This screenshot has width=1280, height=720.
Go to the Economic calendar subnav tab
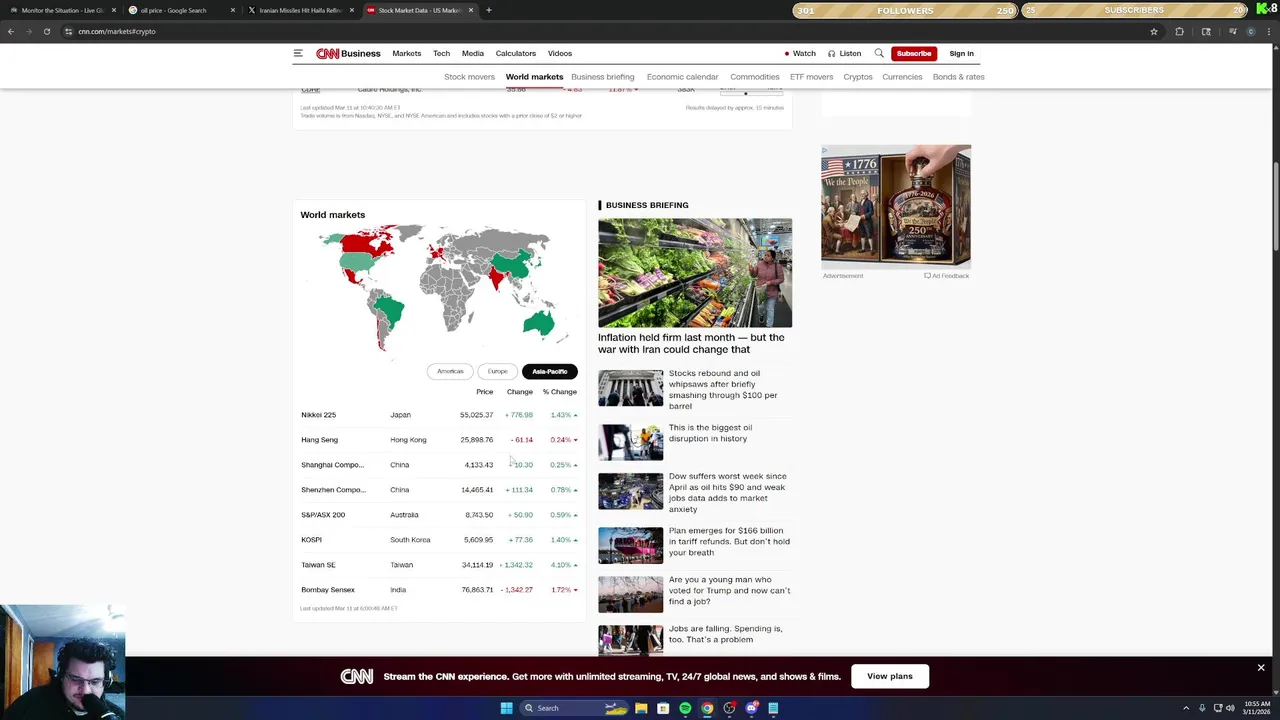[682, 77]
